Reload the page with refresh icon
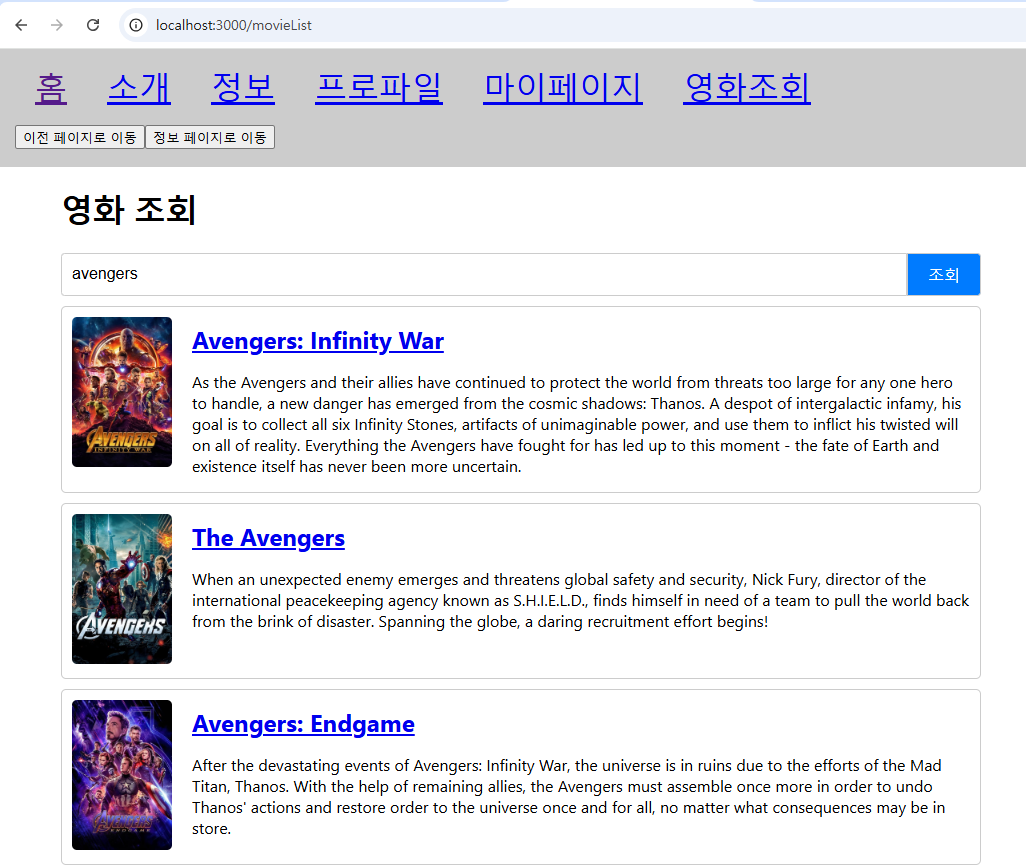The height and width of the screenshot is (867, 1026). 93,25
